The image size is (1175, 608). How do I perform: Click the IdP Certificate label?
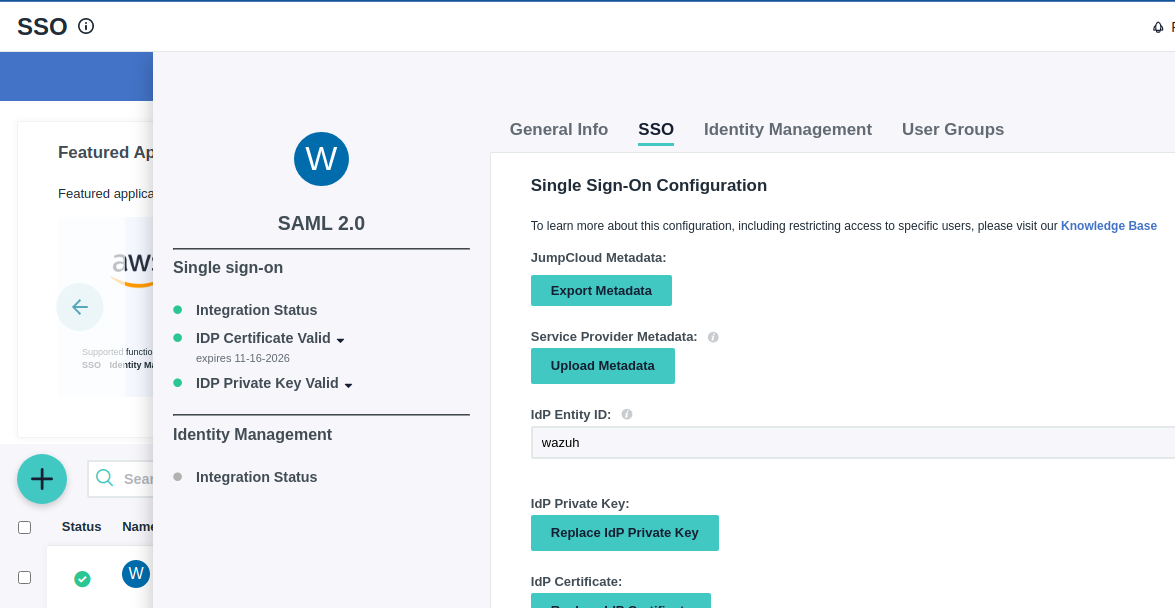(576, 582)
